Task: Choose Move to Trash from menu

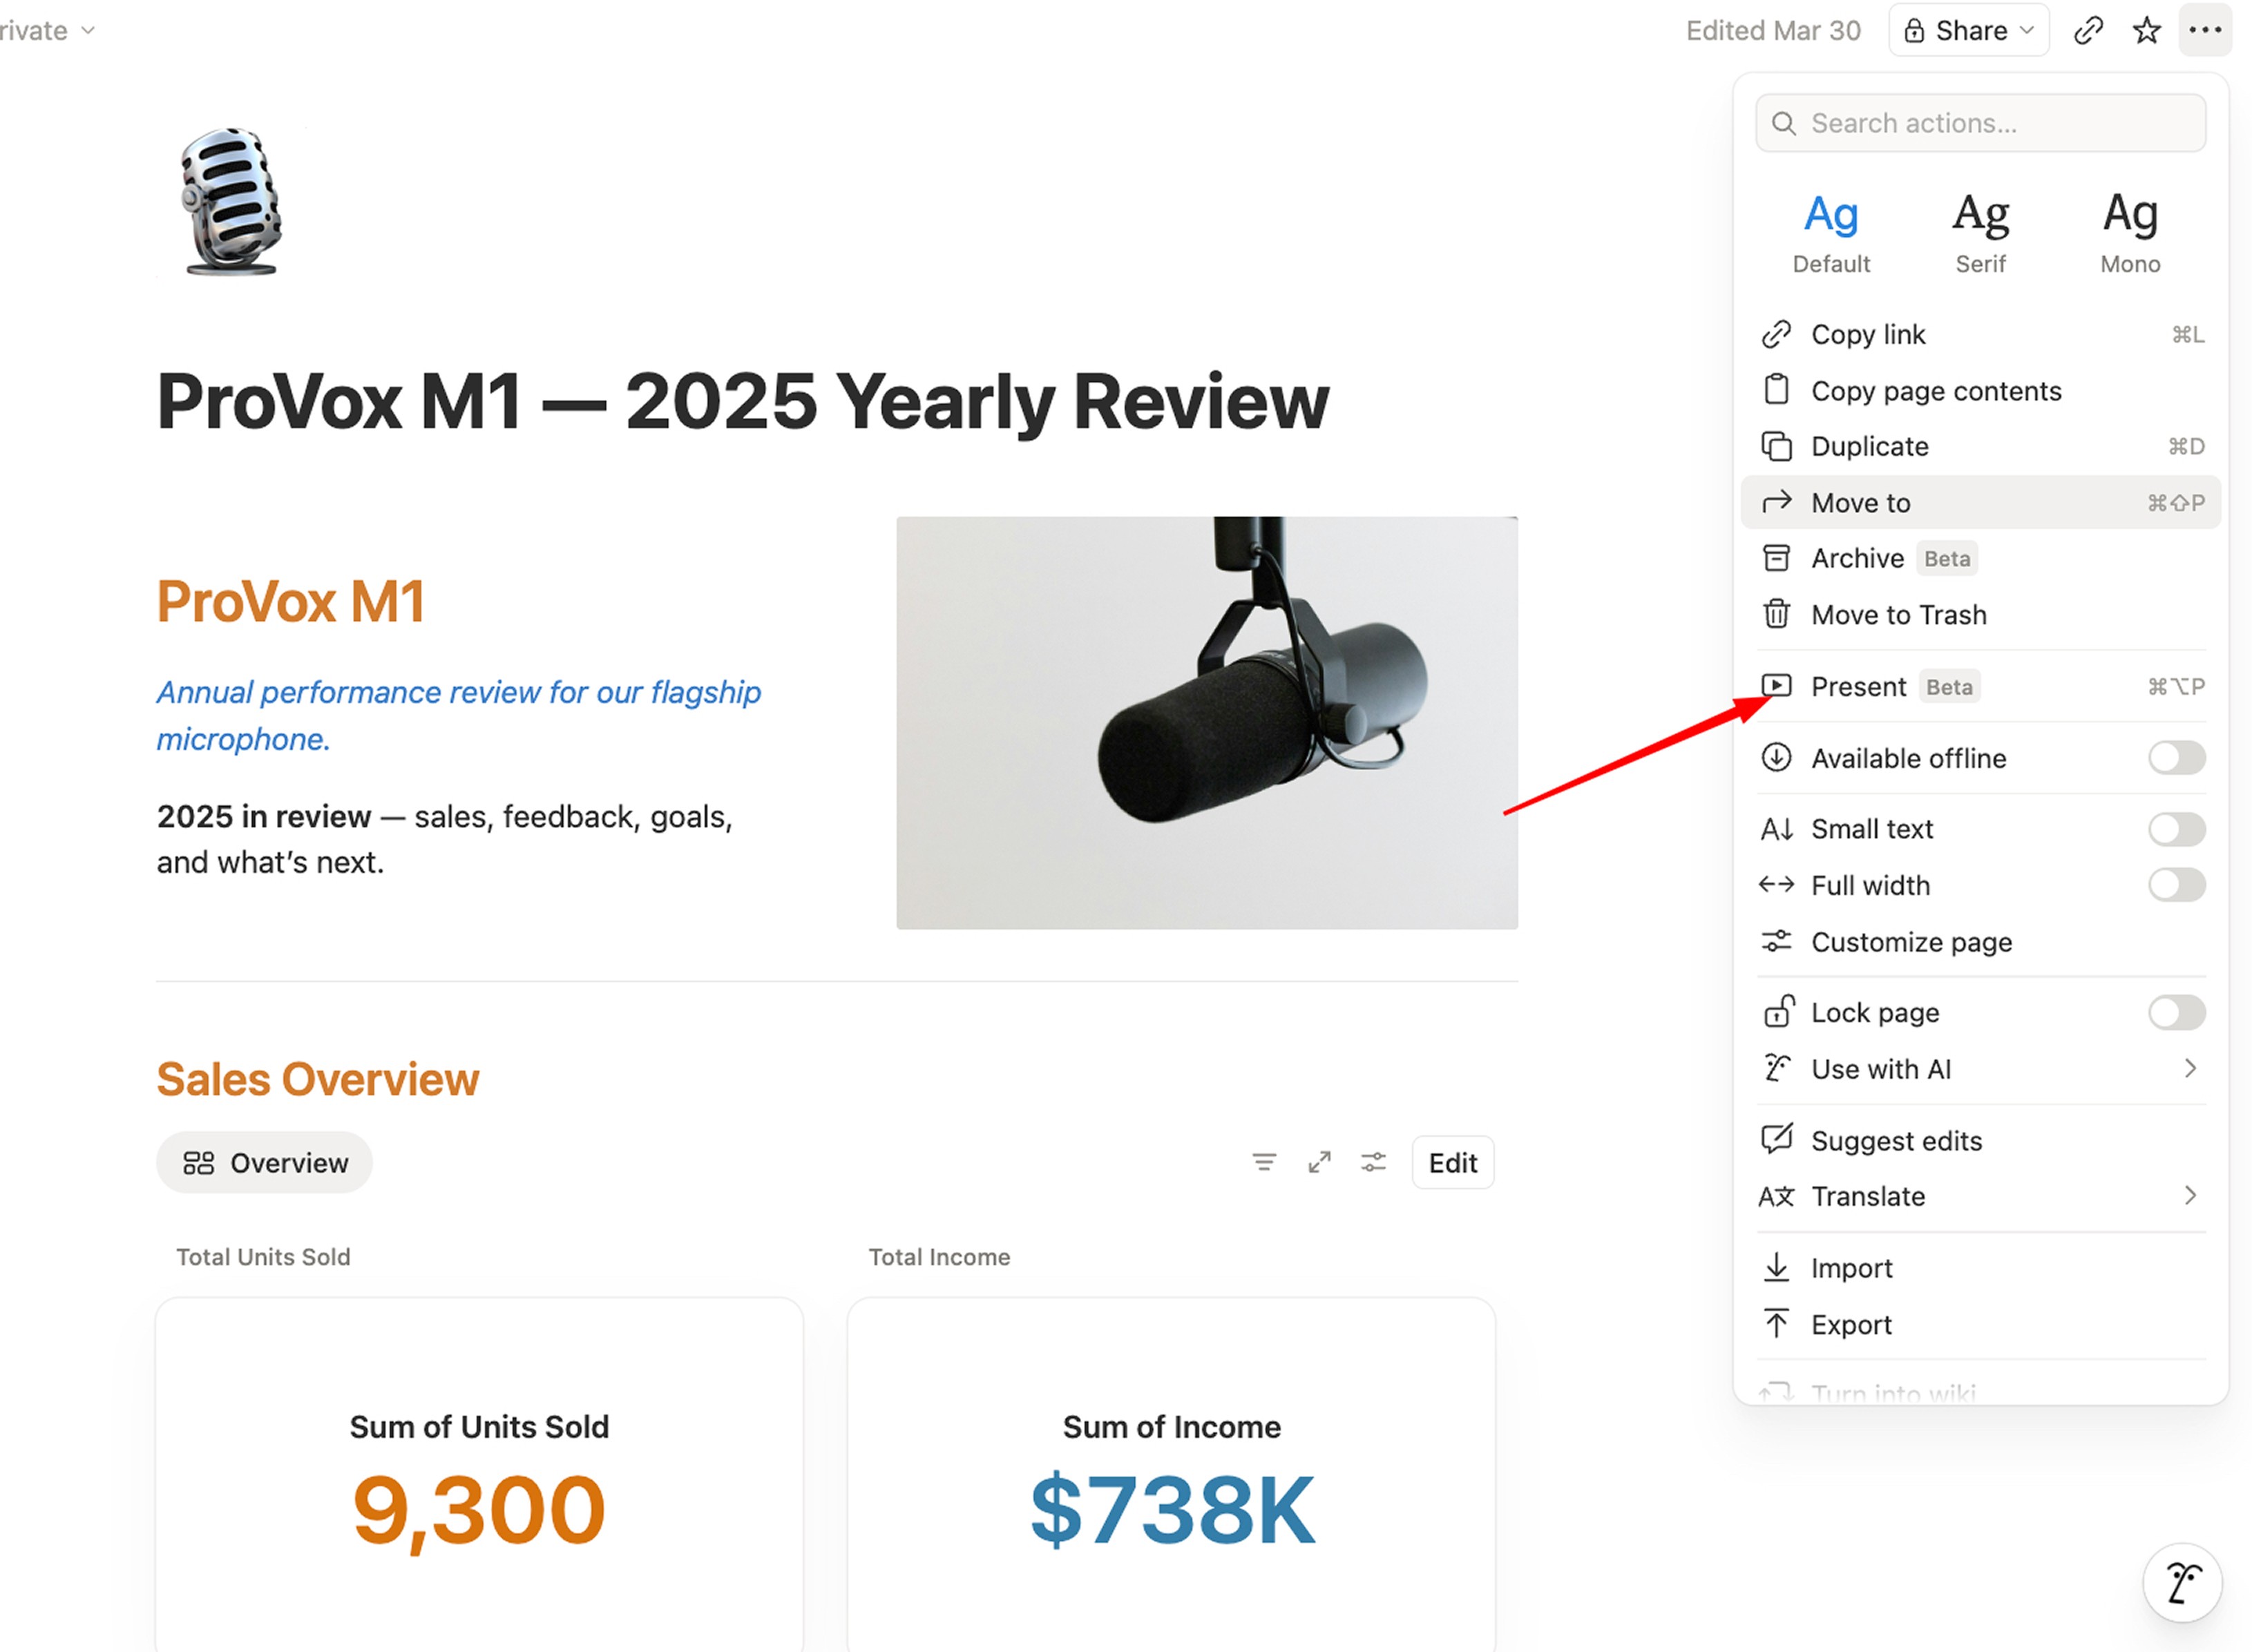Action: click(x=1898, y=615)
